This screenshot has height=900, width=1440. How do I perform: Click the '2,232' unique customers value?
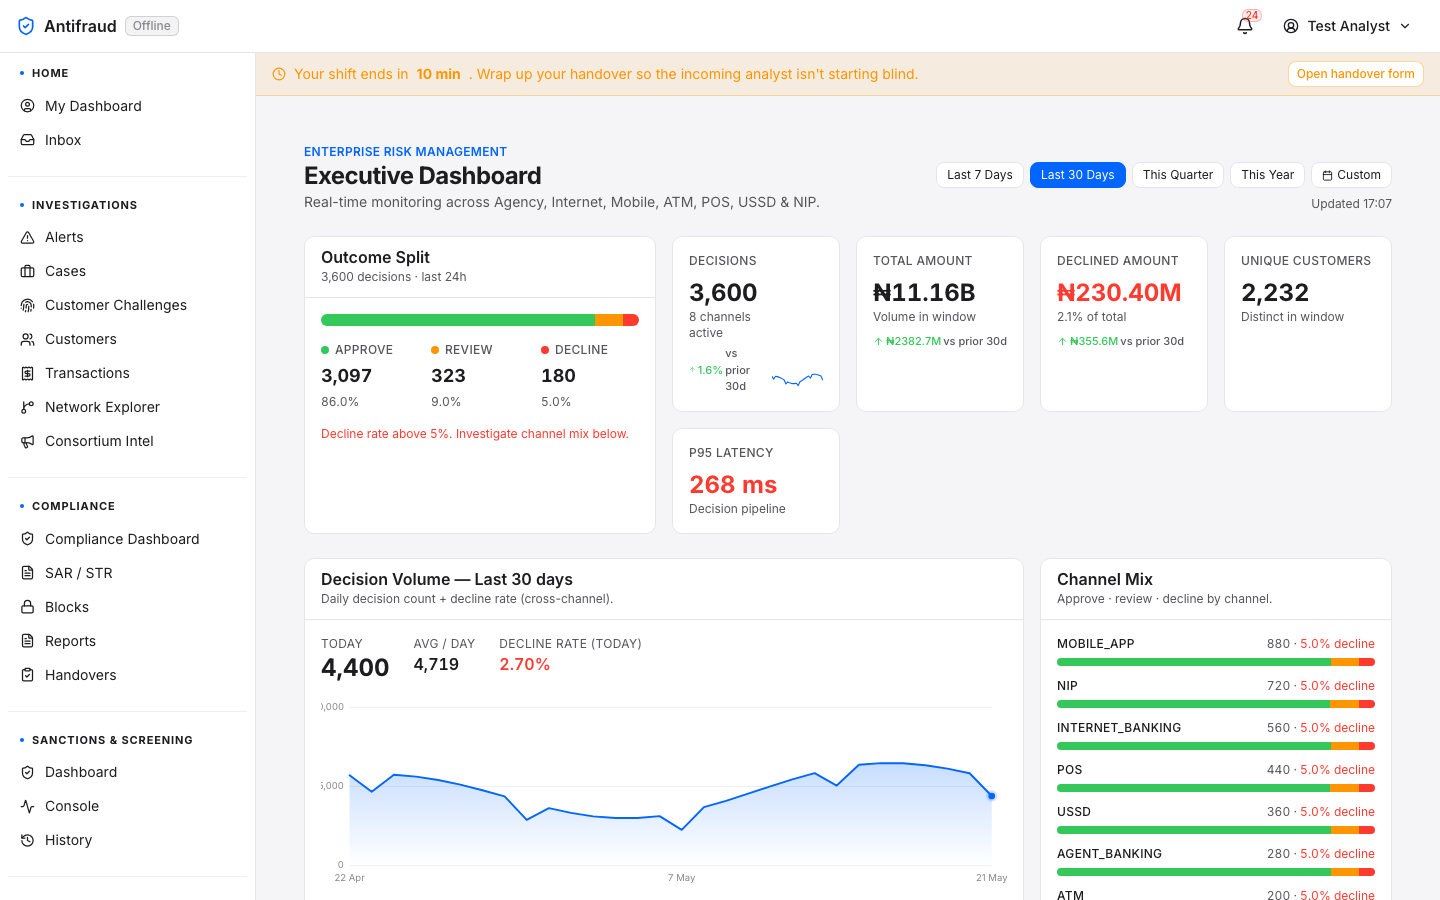[x=1275, y=293]
